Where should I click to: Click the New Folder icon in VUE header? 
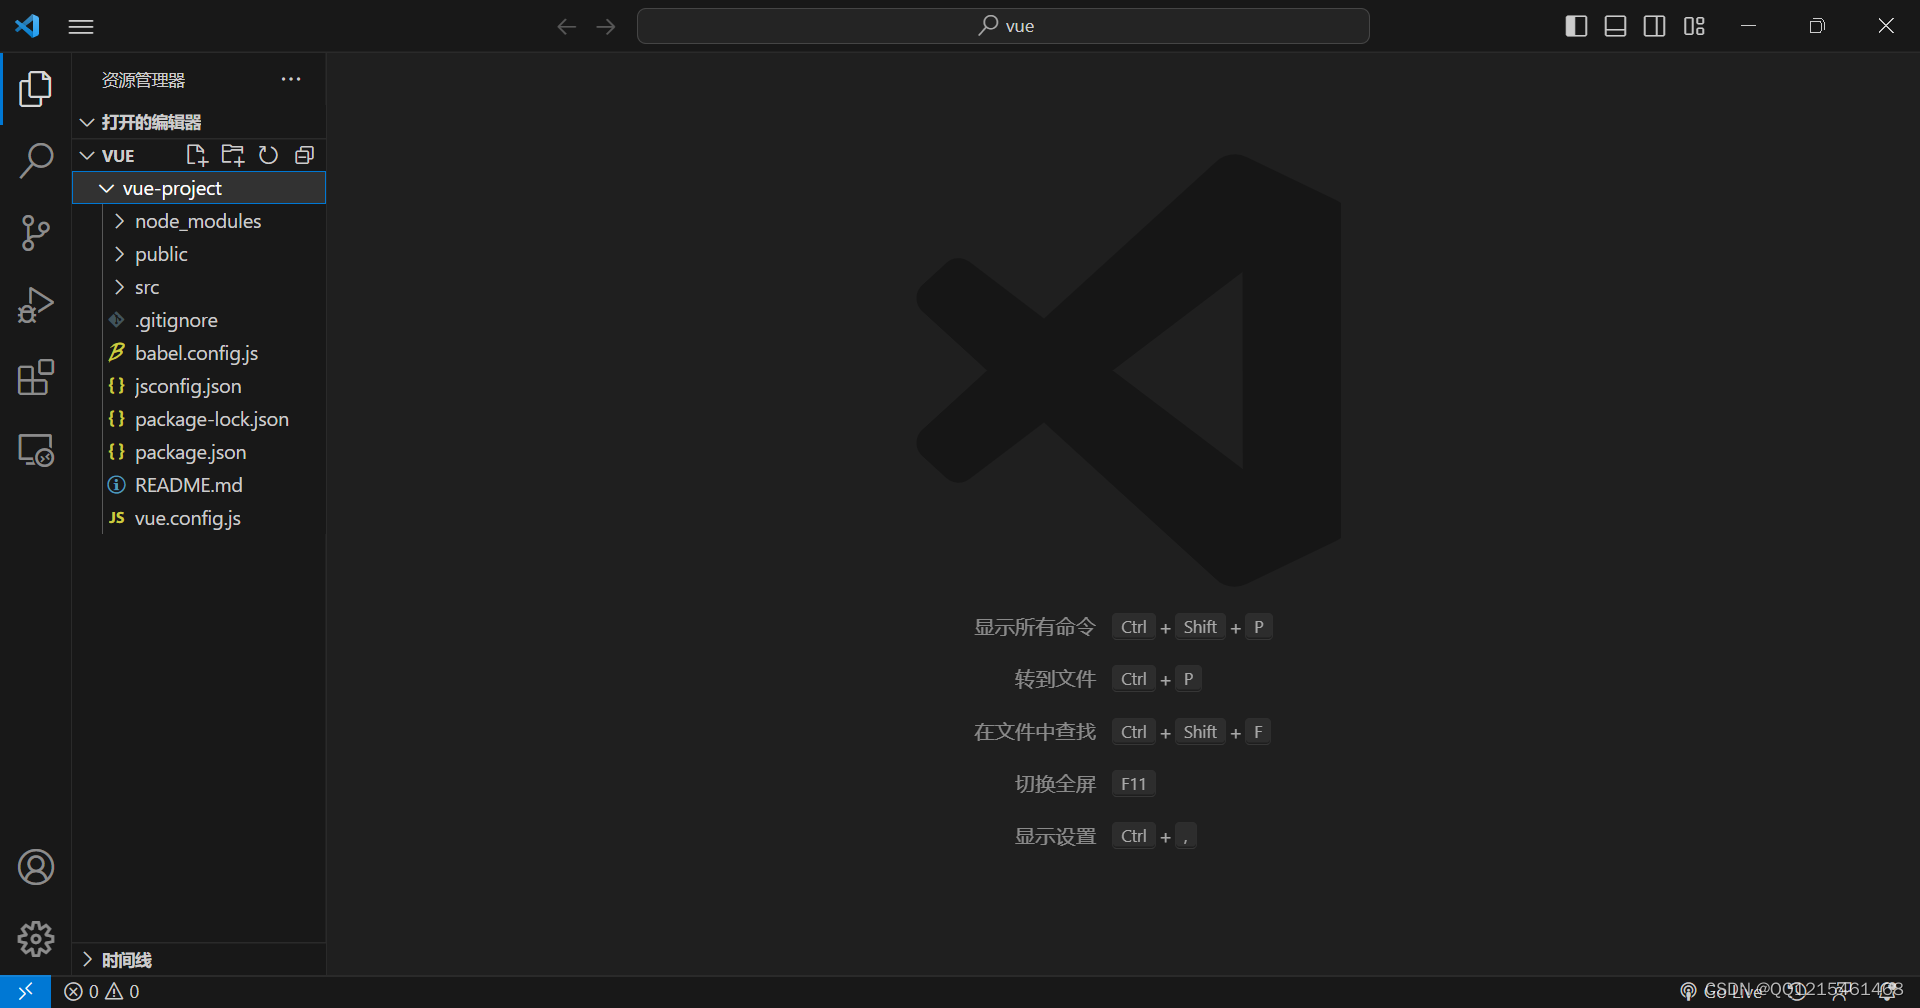(x=233, y=155)
